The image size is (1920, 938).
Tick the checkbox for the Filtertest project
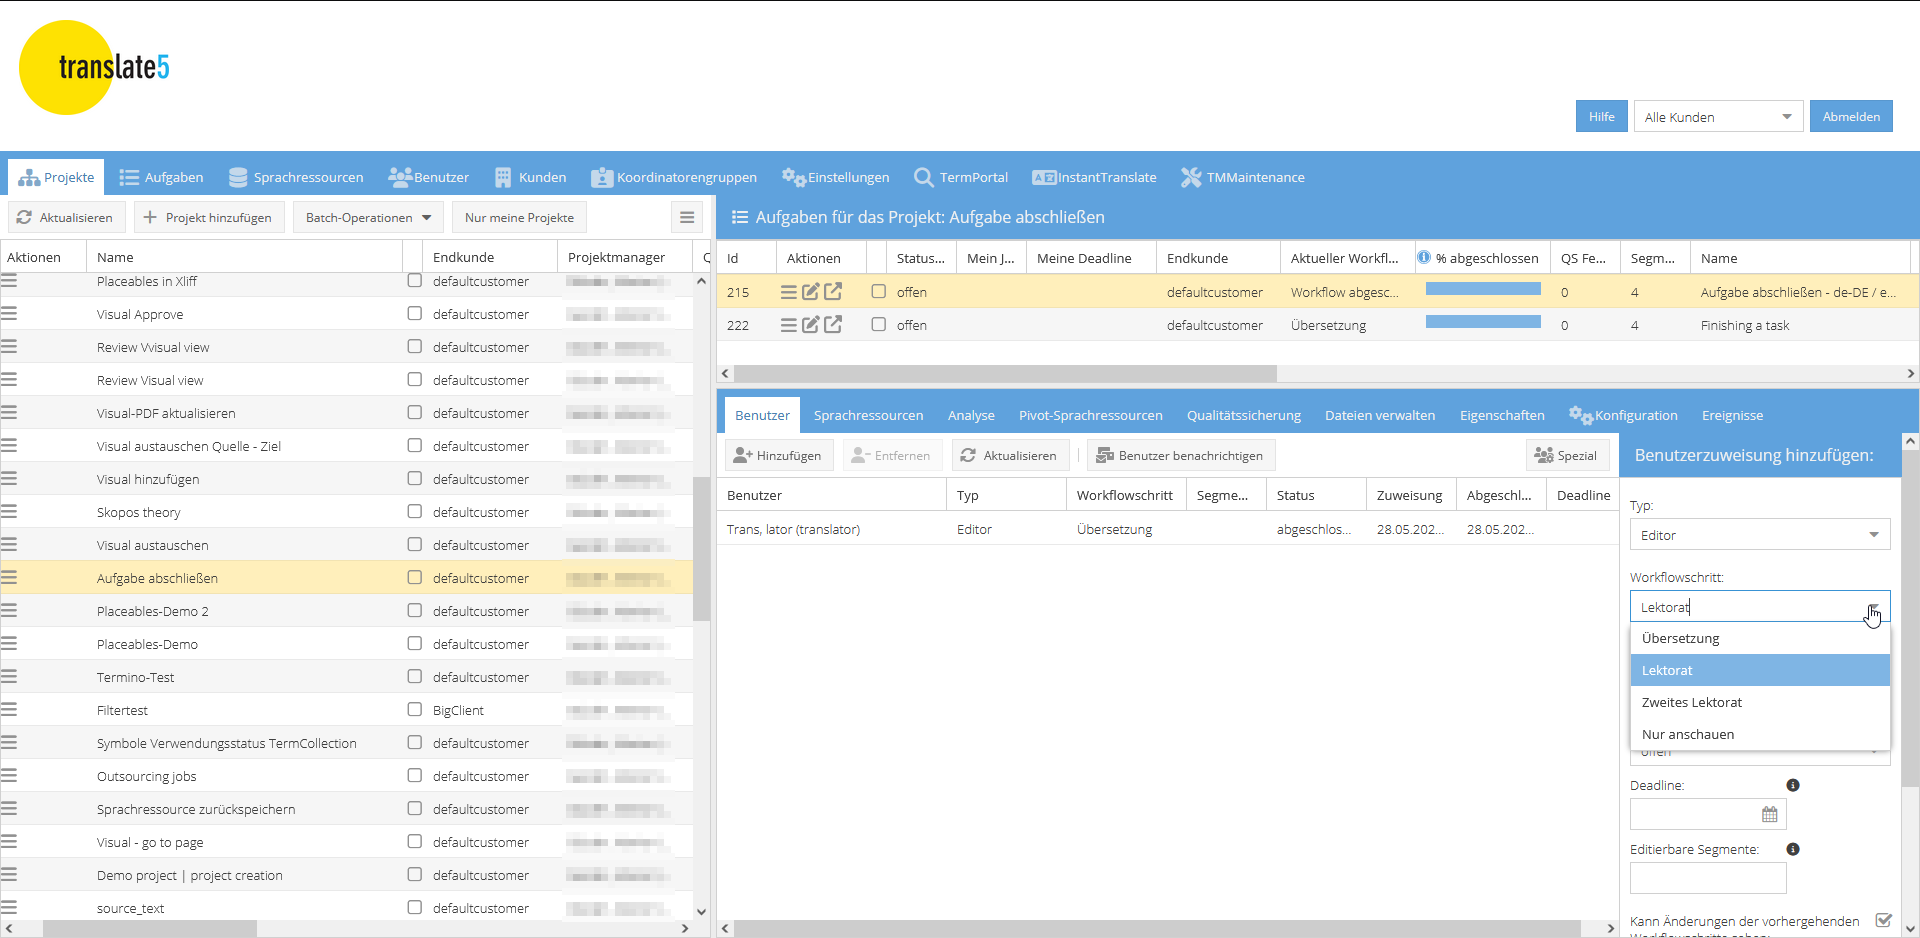click(x=414, y=710)
